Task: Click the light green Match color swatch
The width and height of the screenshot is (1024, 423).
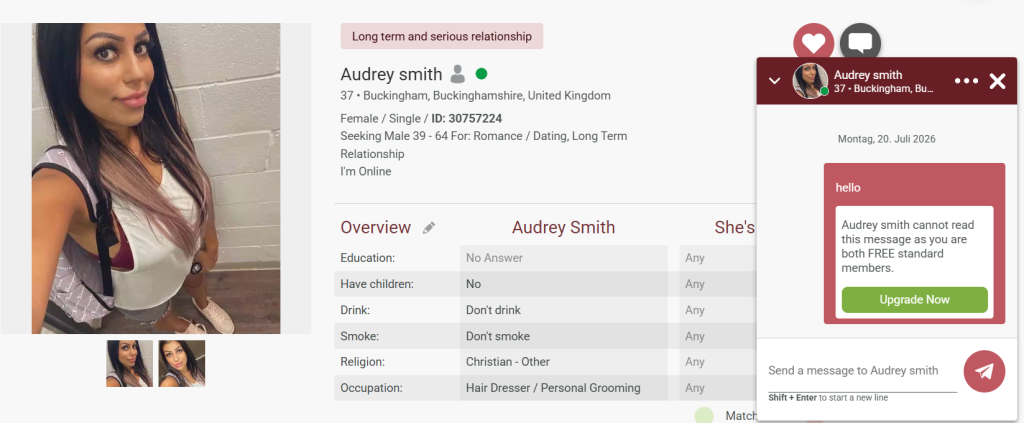Action: (x=704, y=416)
